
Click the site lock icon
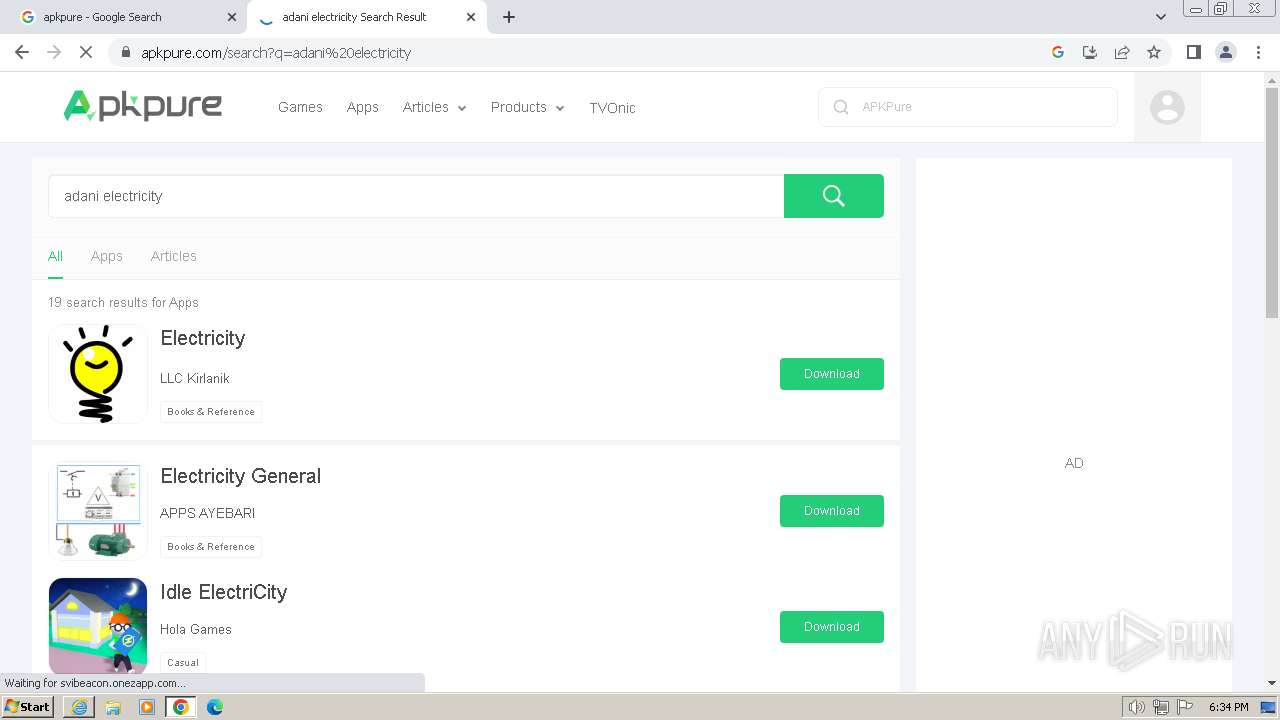click(x=125, y=53)
